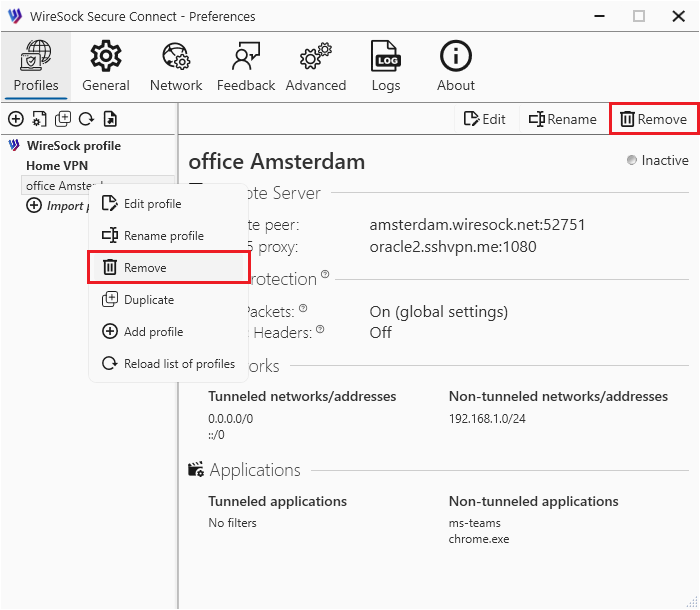The image size is (700, 610).
Task: Click the help icon next to Packets label
Action: click(x=303, y=308)
